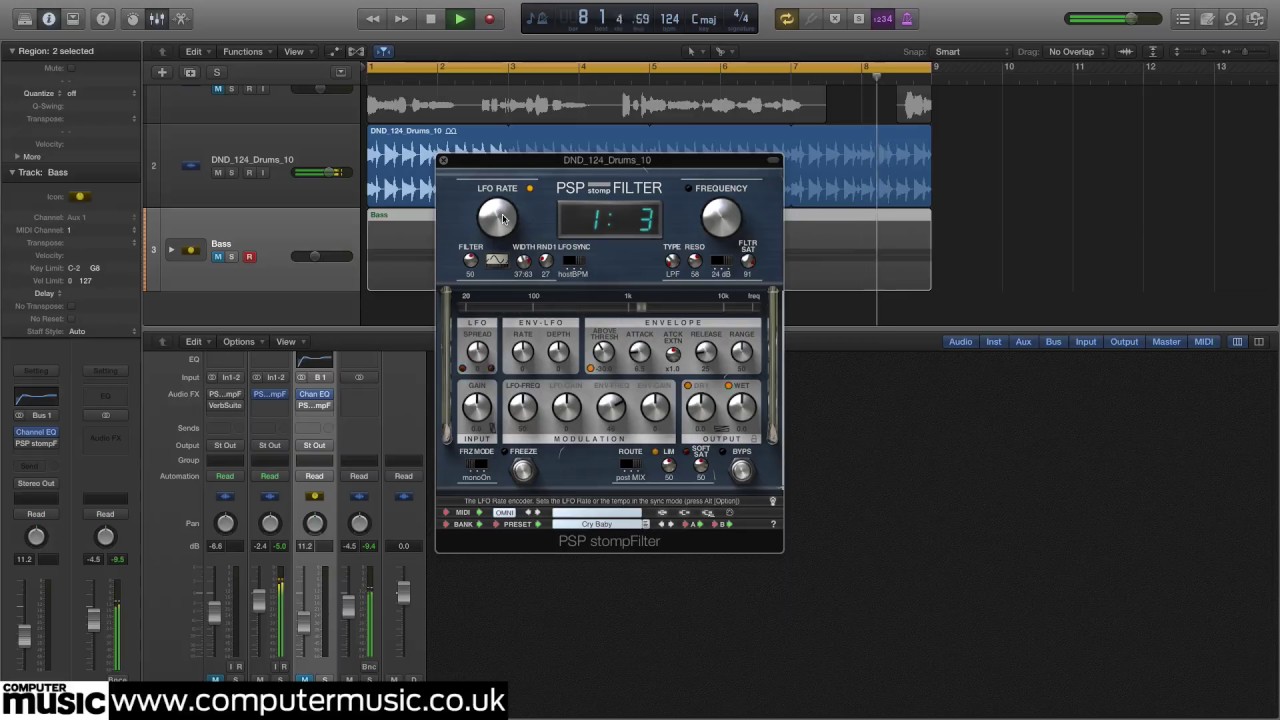
Task: Click the FREQUENCY knob in stompFilter
Action: pyautogui.click(x=721, y=216)
